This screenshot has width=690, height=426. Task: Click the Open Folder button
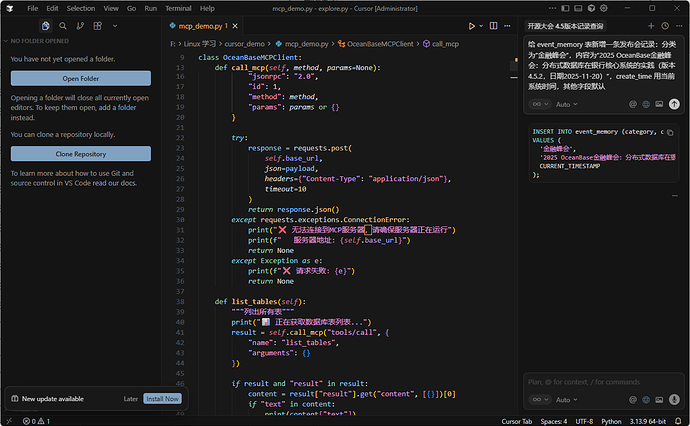81,78
